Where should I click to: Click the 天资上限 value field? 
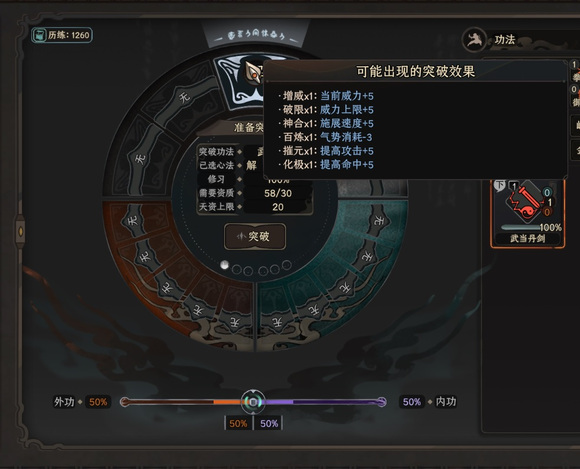278,207
